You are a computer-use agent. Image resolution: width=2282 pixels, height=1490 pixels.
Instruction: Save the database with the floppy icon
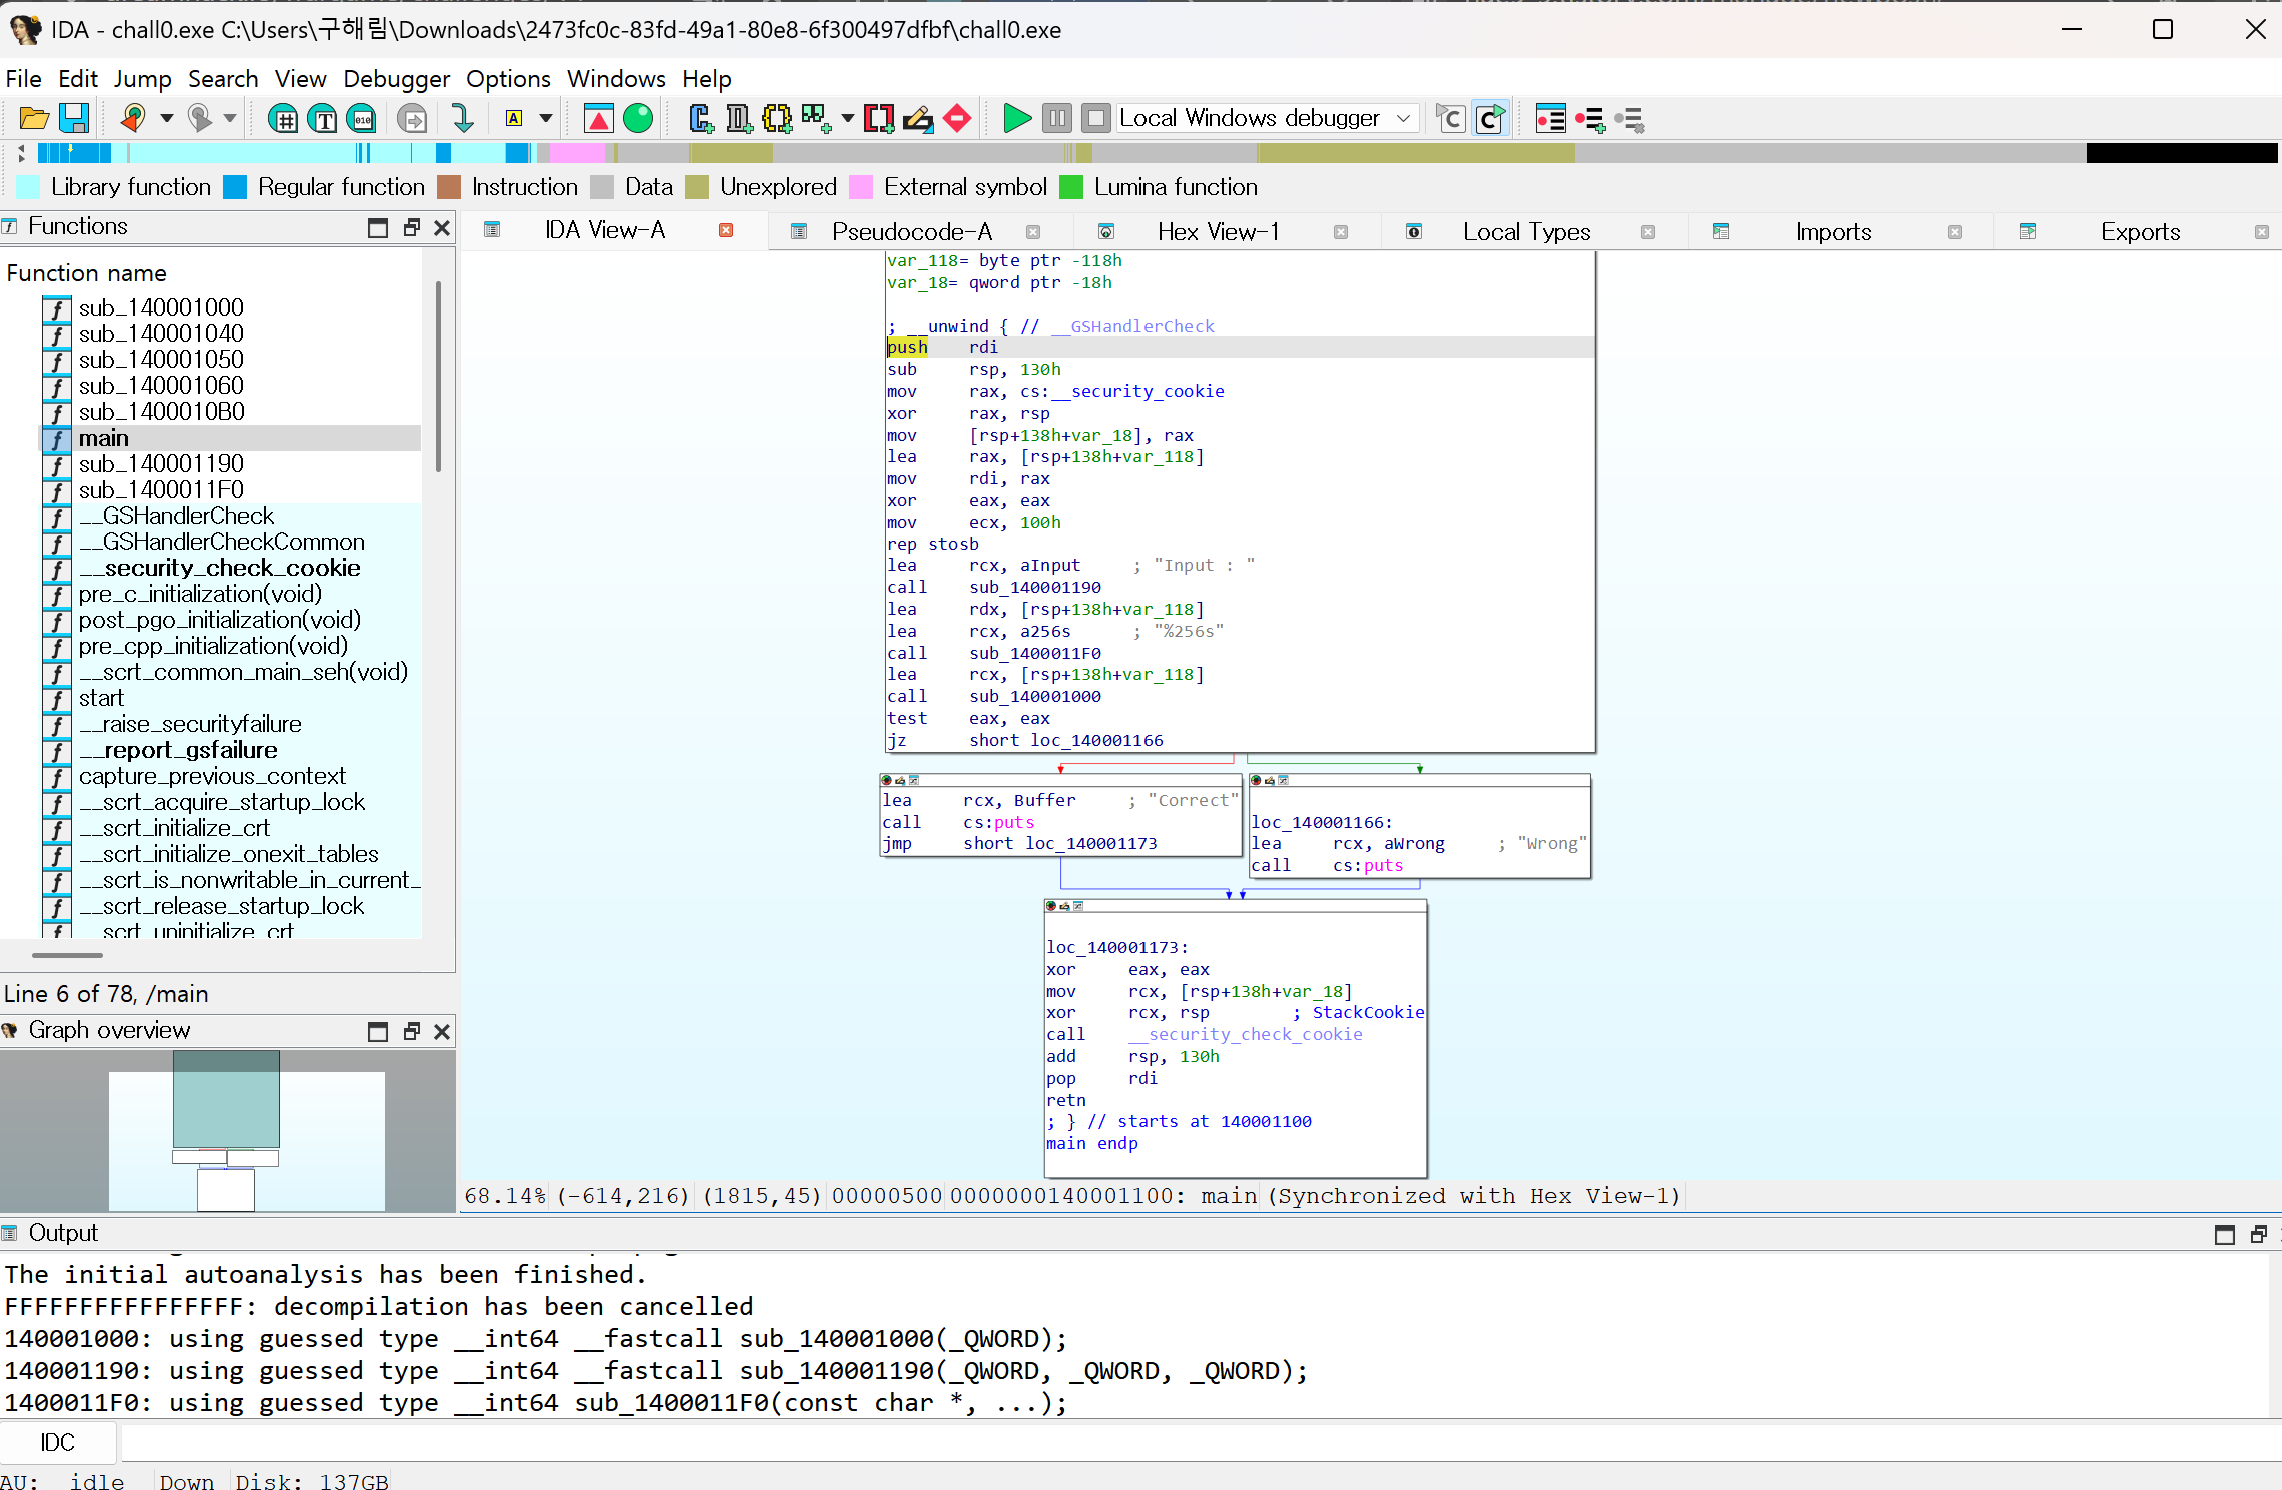click(74, 119)
